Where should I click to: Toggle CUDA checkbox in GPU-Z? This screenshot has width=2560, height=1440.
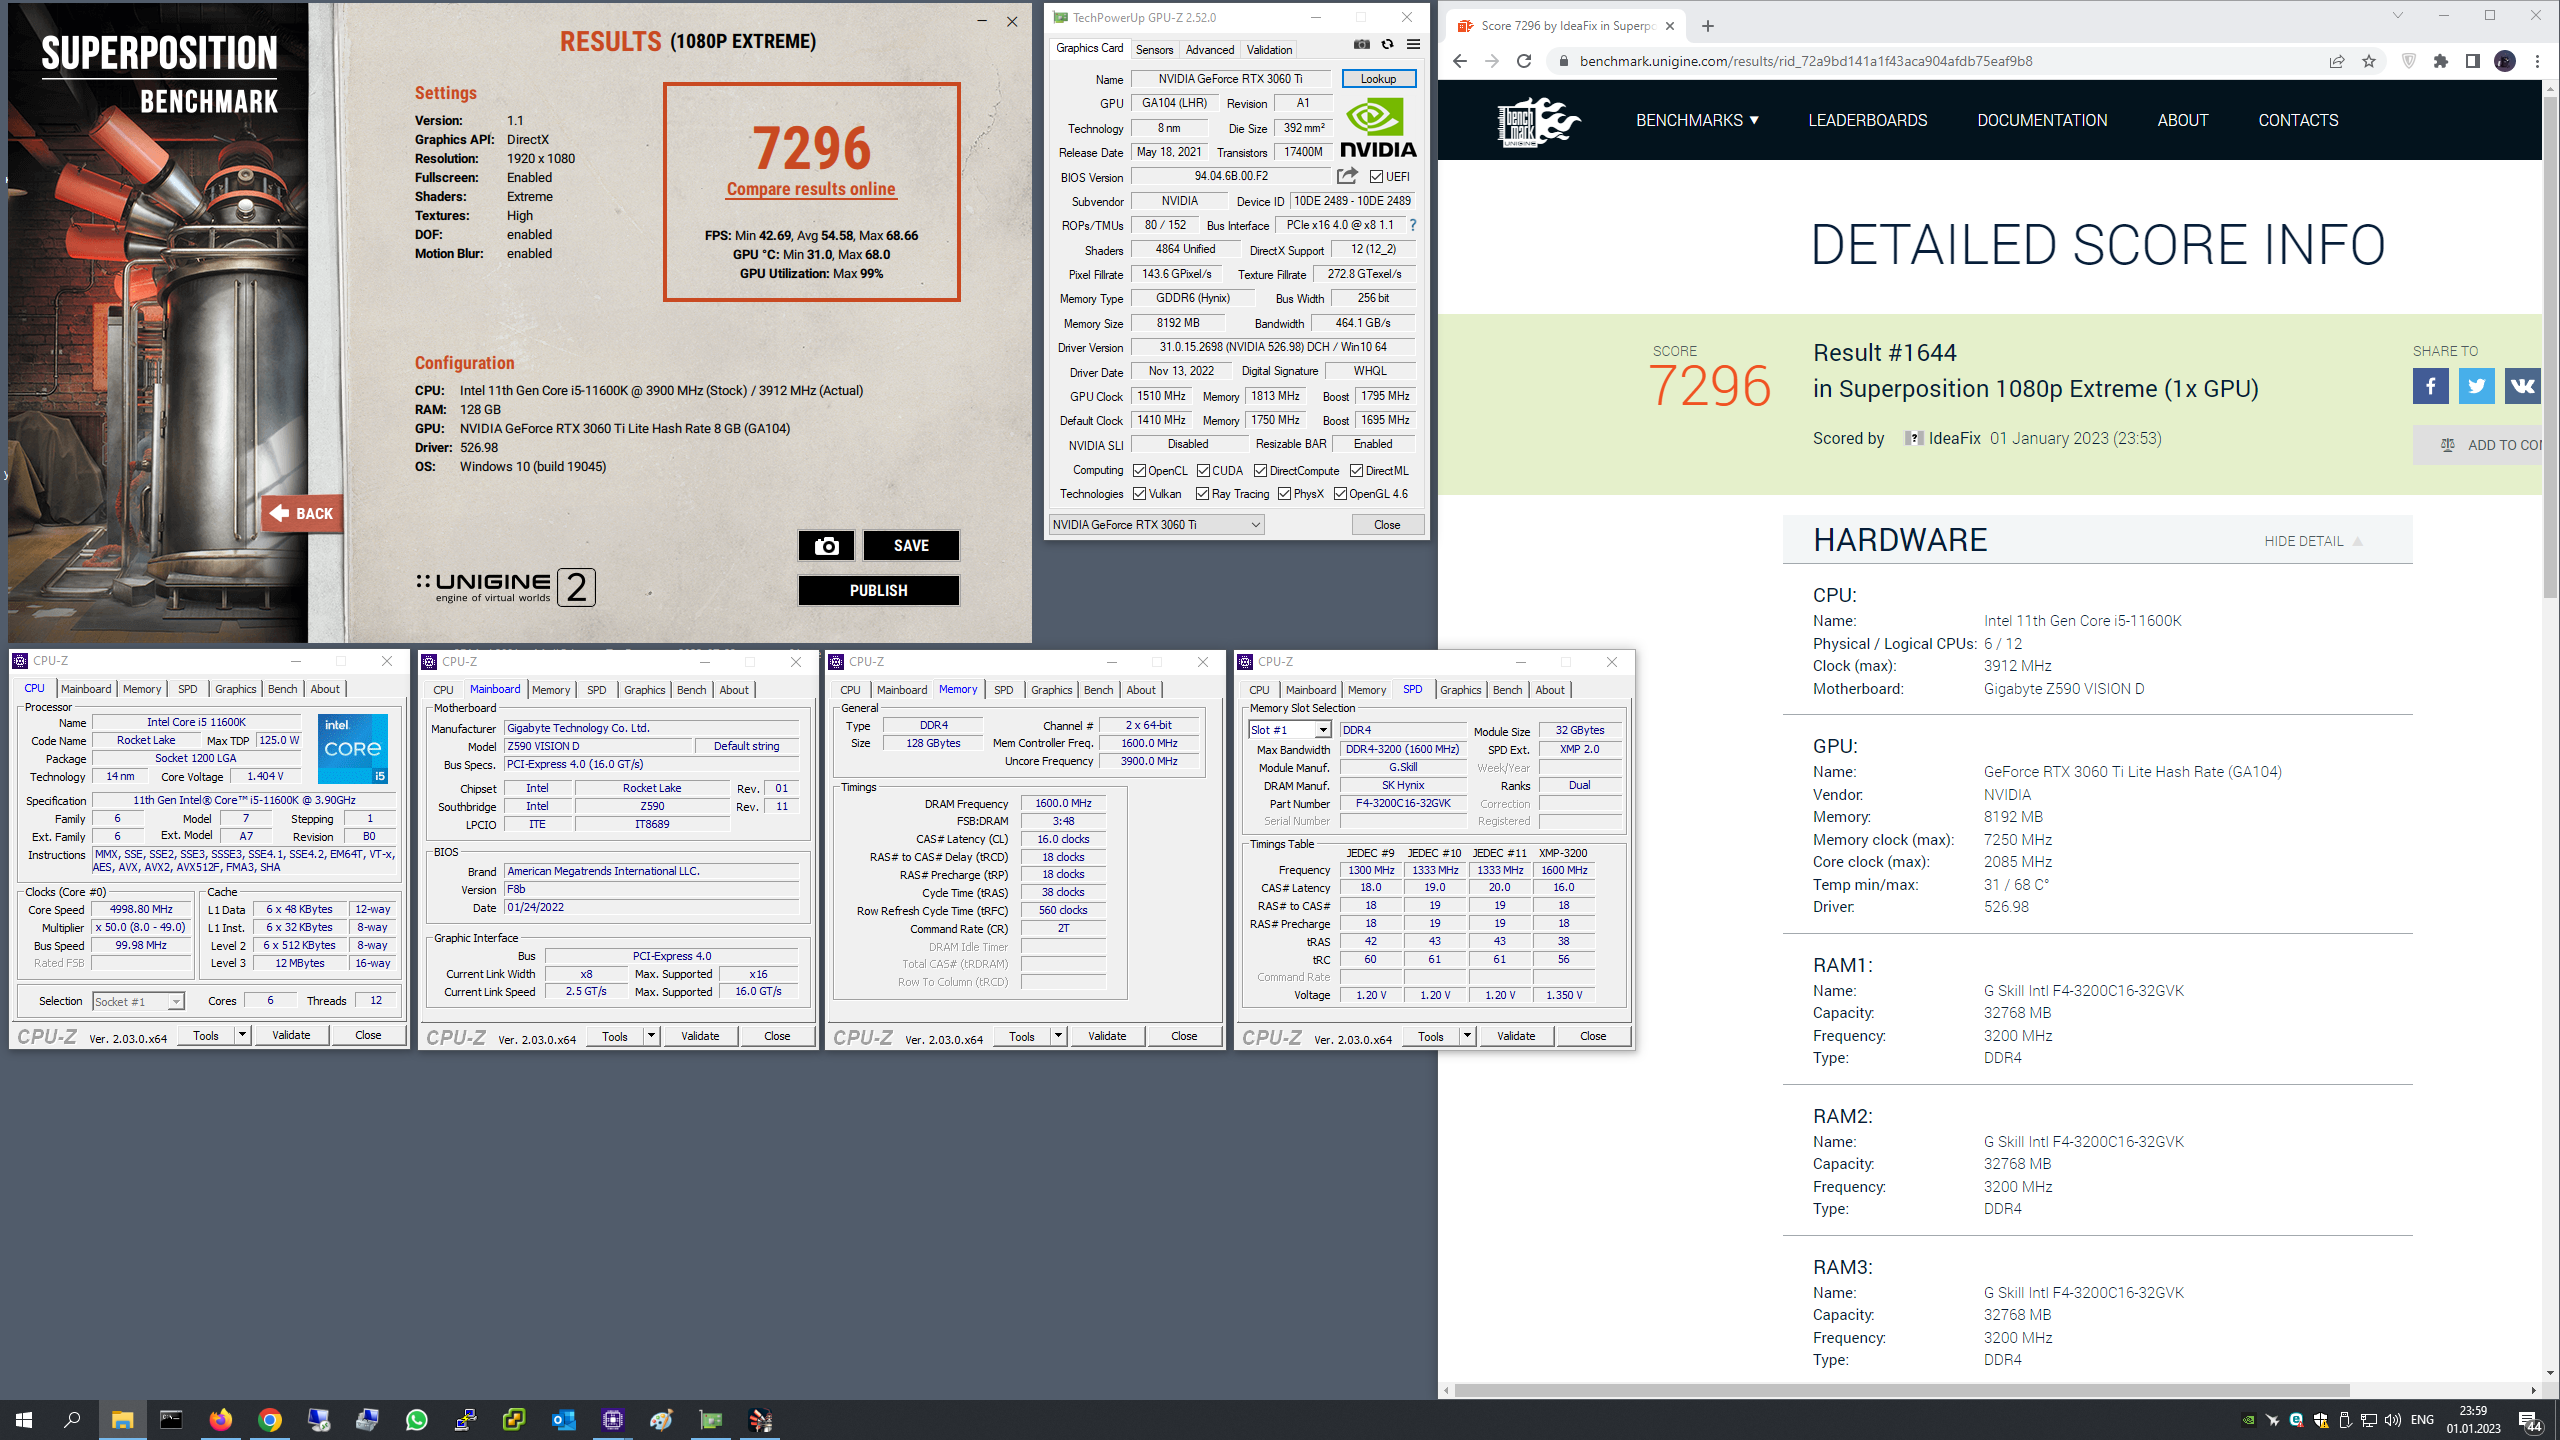tap(1203, 471)
